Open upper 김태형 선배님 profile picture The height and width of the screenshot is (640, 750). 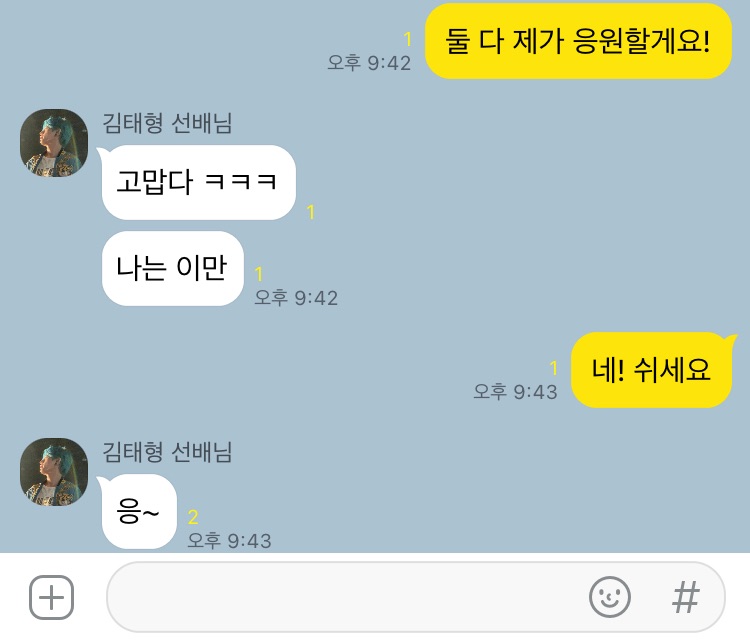(54, 143)
